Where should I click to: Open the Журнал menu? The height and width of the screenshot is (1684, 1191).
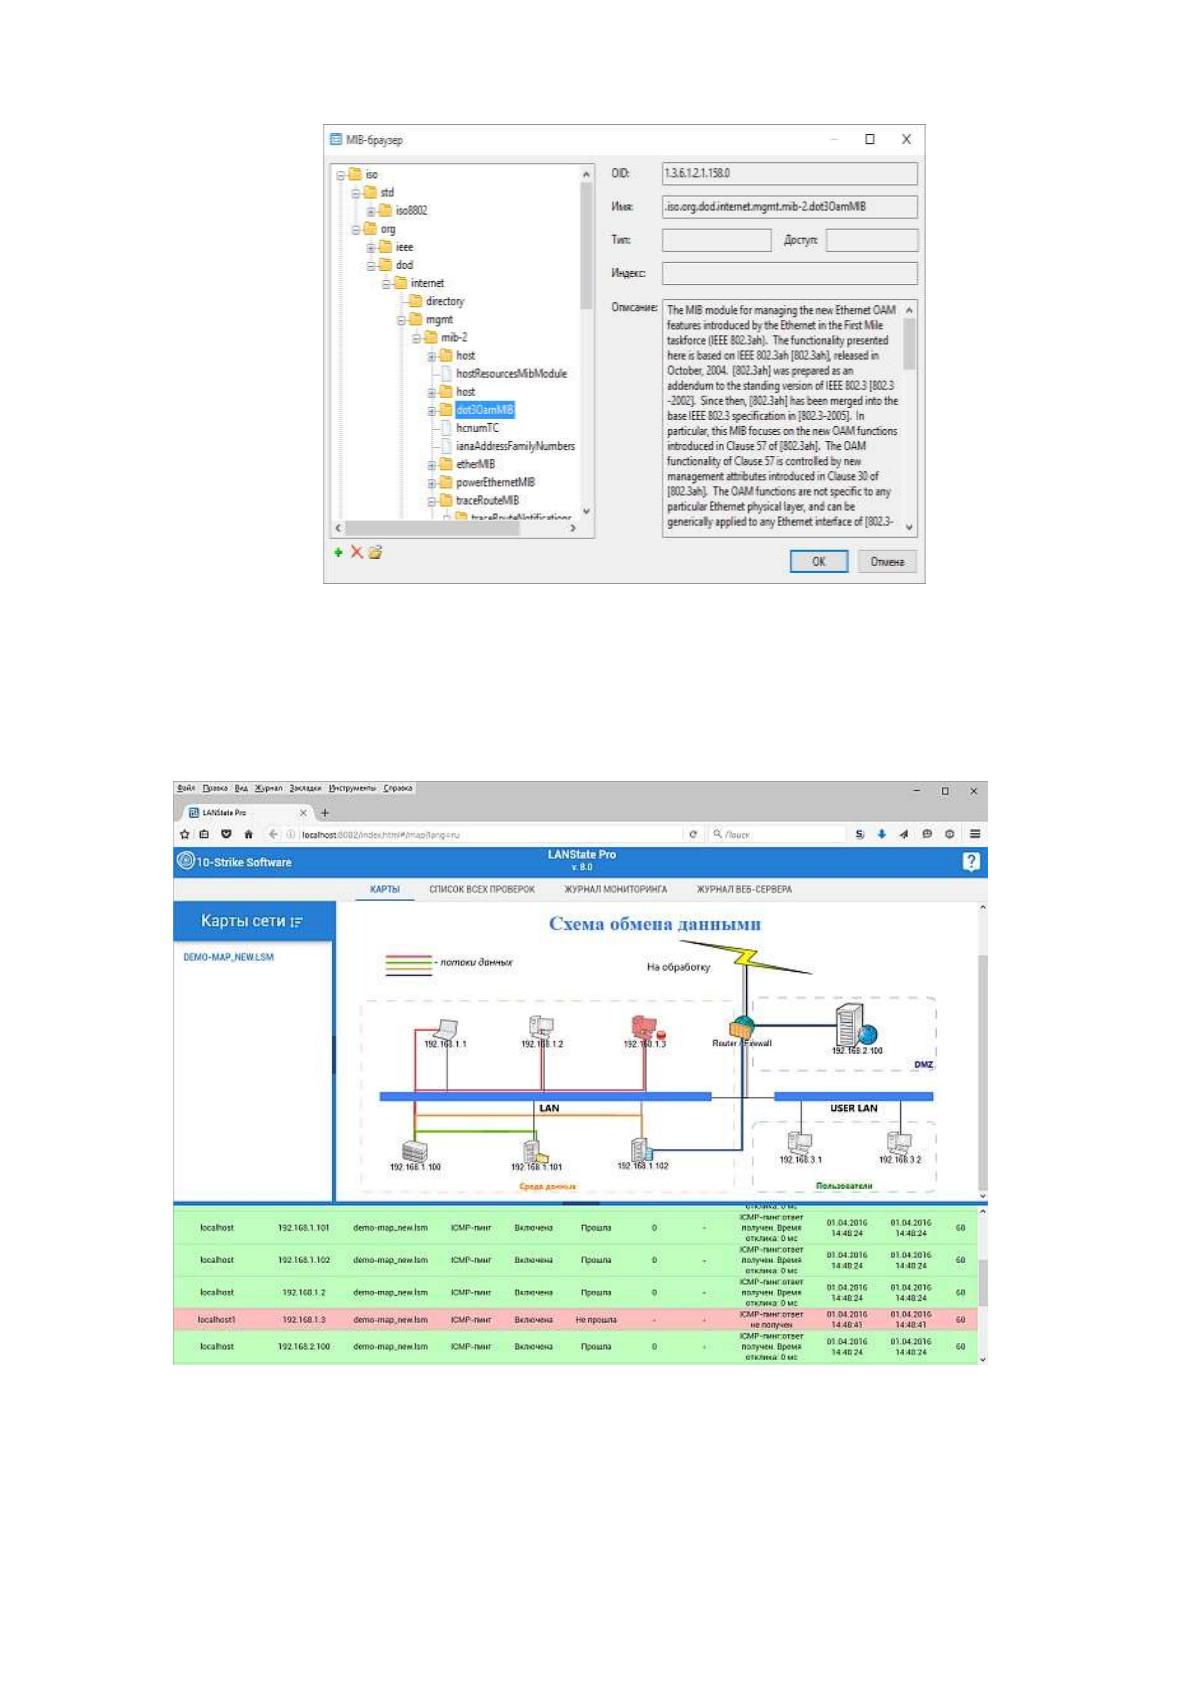click(268, 788)
